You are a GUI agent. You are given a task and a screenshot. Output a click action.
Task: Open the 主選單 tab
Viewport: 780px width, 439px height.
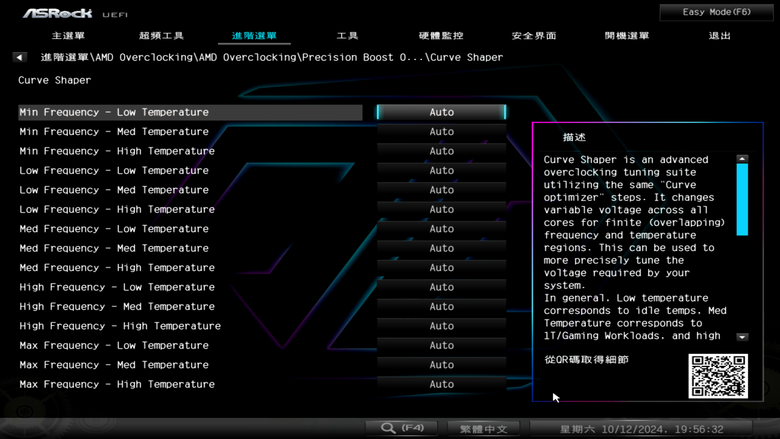(68, 36)
